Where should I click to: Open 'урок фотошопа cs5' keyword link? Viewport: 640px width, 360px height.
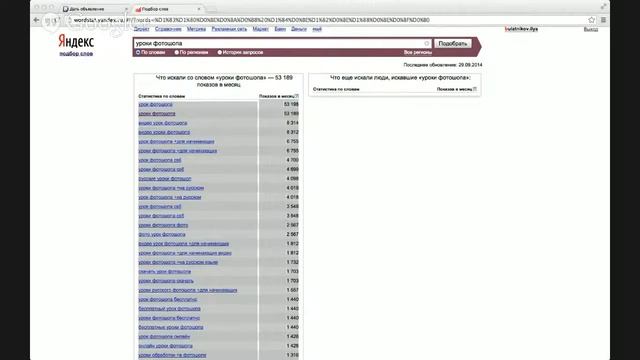pos(160,207)
